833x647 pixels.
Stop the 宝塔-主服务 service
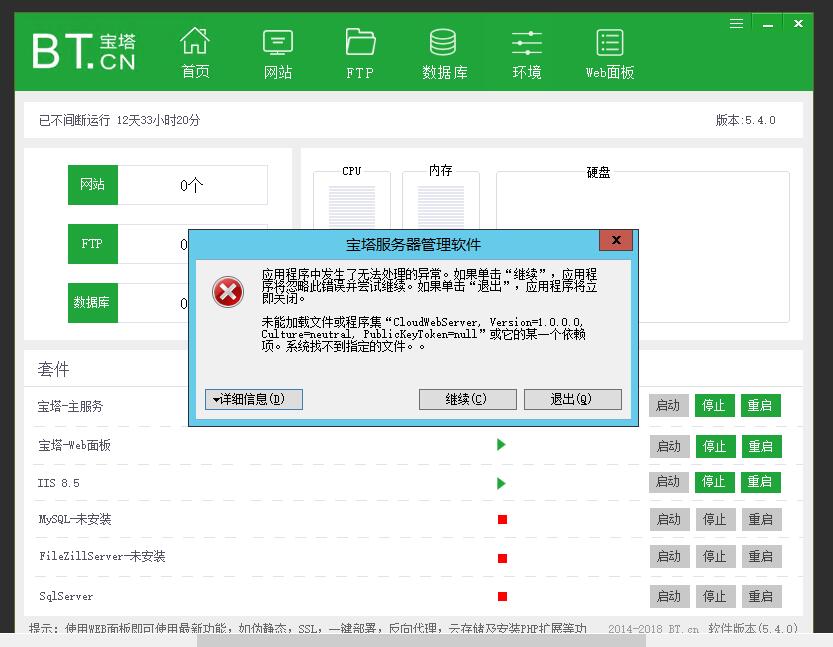(715, 406)
